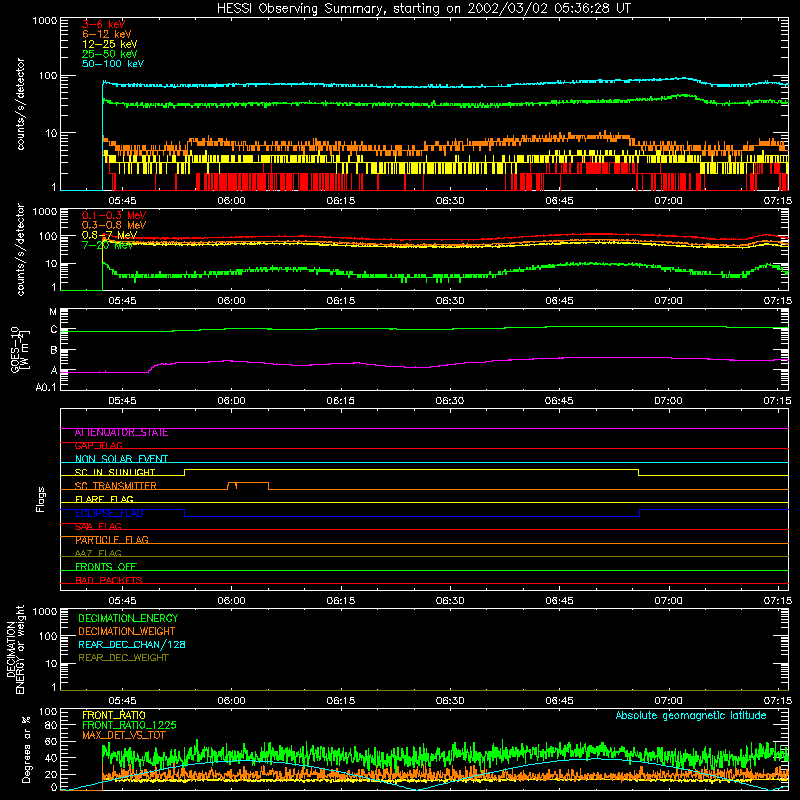The width and height of the screenshot is (800, 800).
Task: Click the GAP_FLAG label
Action: (98, 446)
